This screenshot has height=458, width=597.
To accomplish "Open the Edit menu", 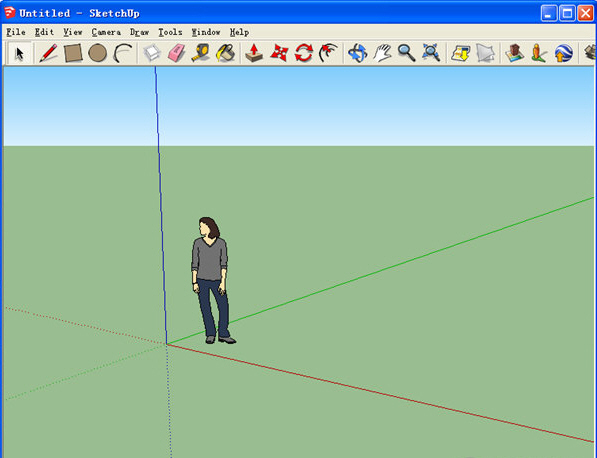I will [44, 32].
